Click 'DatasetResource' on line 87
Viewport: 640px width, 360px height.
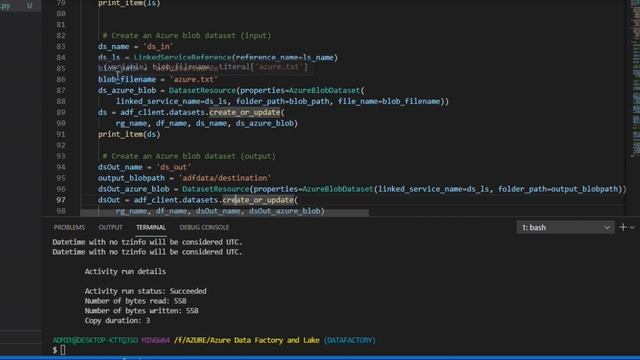202,90
